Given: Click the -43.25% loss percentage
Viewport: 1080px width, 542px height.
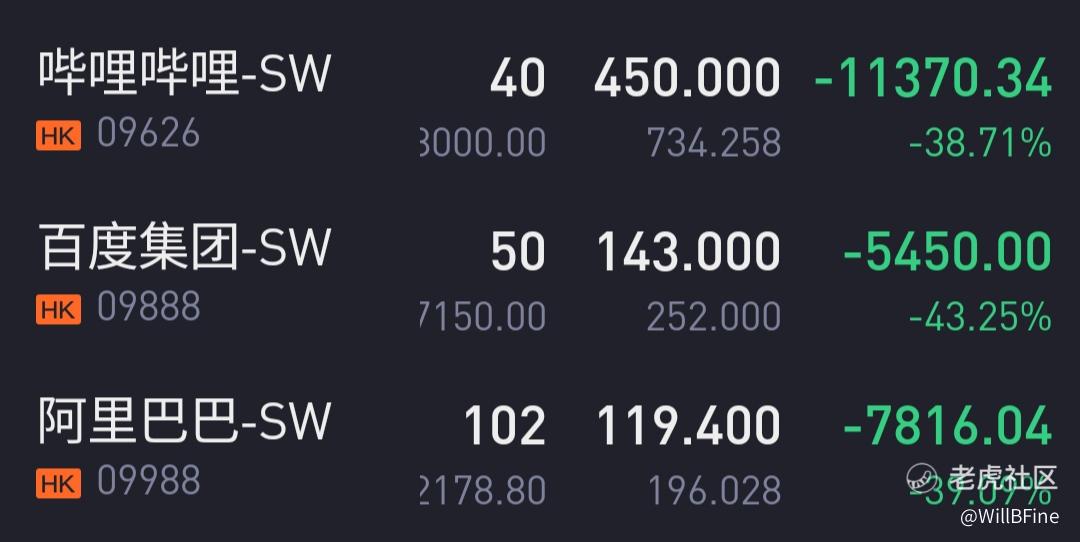Looking at the screenshot, I should point(980,317).
